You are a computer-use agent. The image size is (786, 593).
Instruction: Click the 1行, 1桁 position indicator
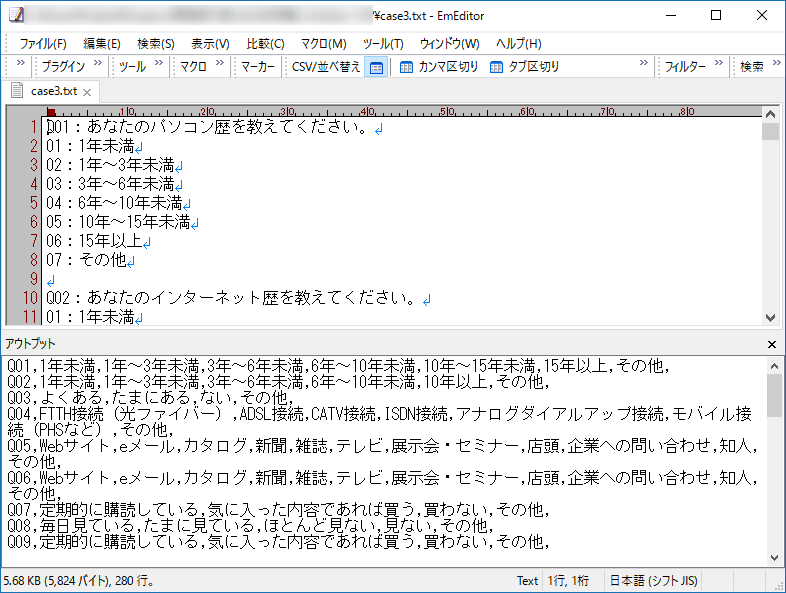pos(568,581)
